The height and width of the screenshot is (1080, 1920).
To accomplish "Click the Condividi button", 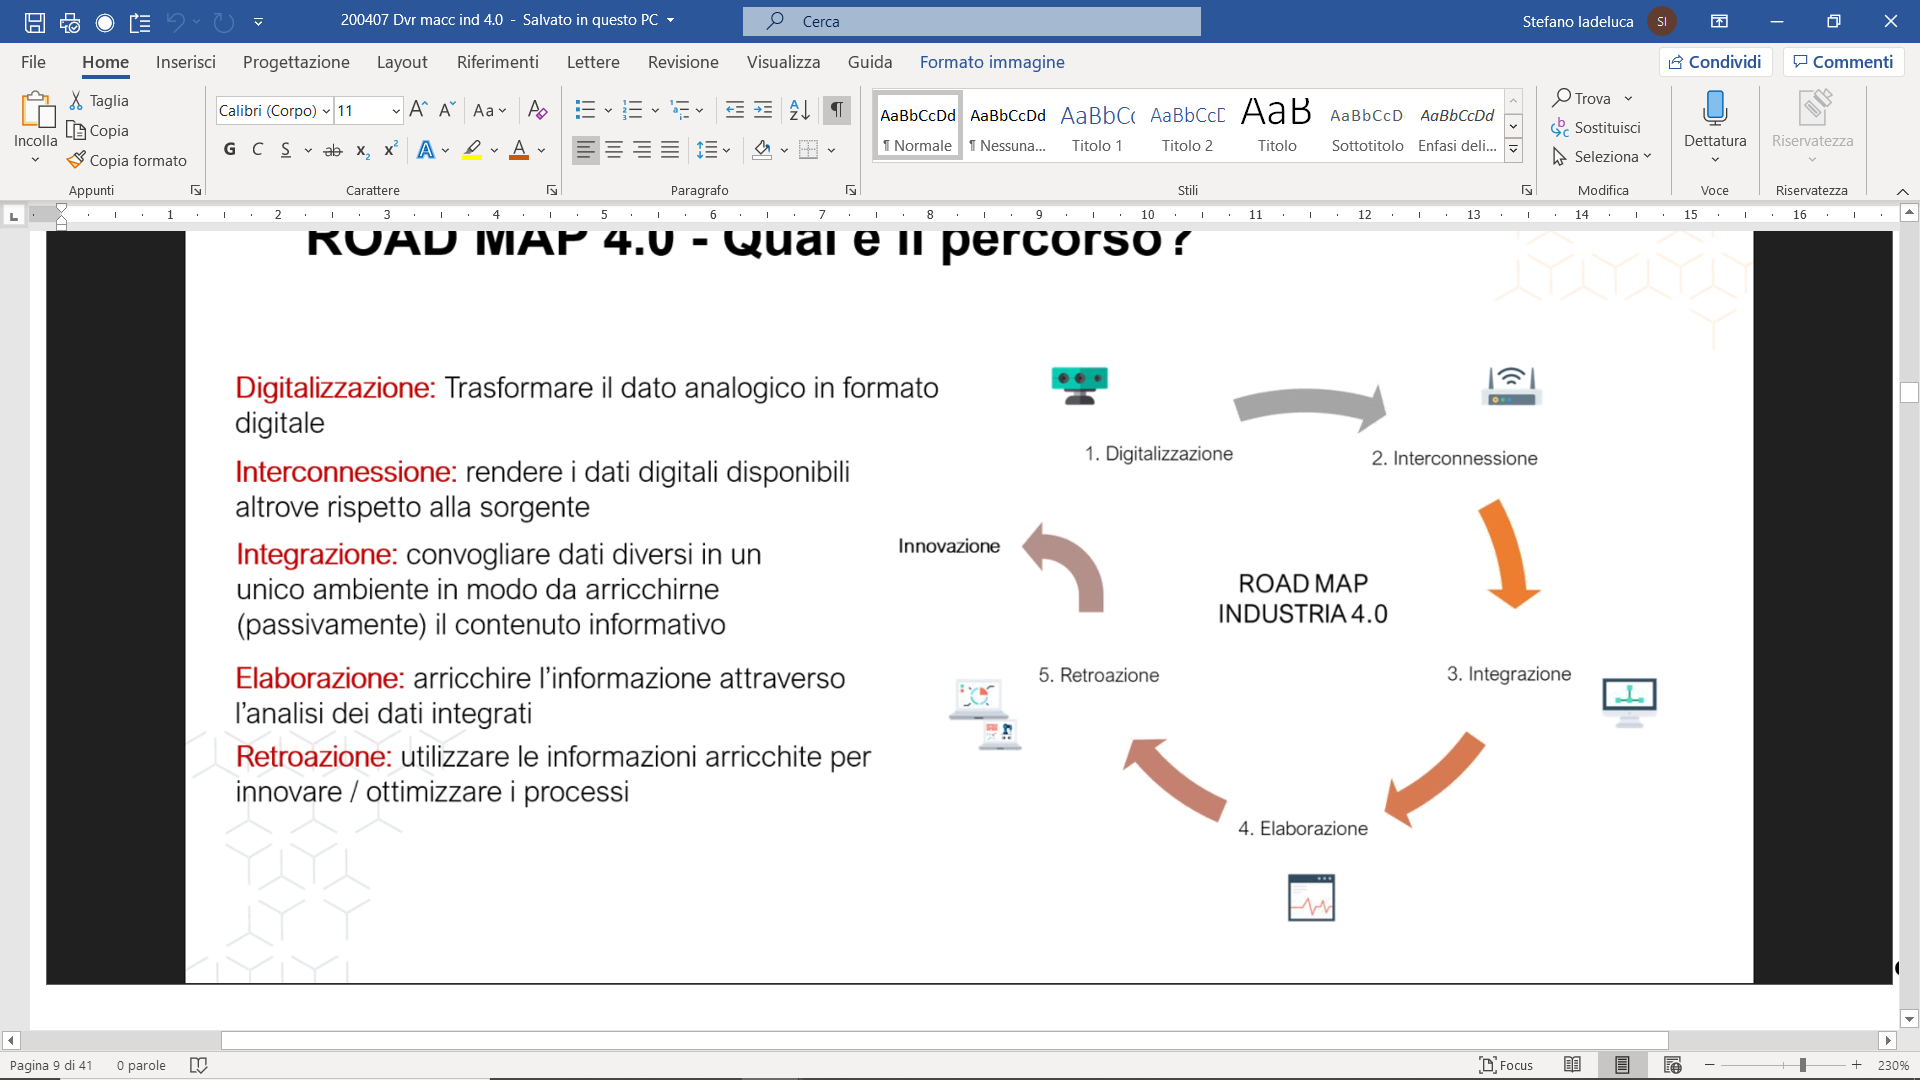I will (x=1715, y=62).
